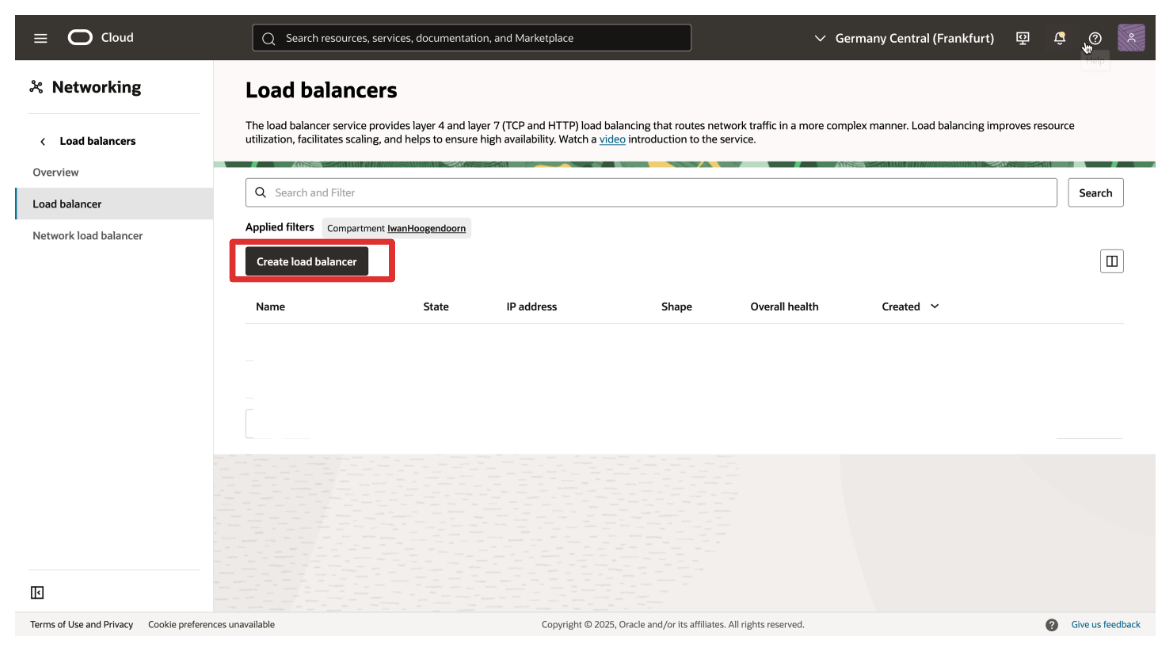1170x651 pixels.
Task: Click the Search button
Action: 1095,193
